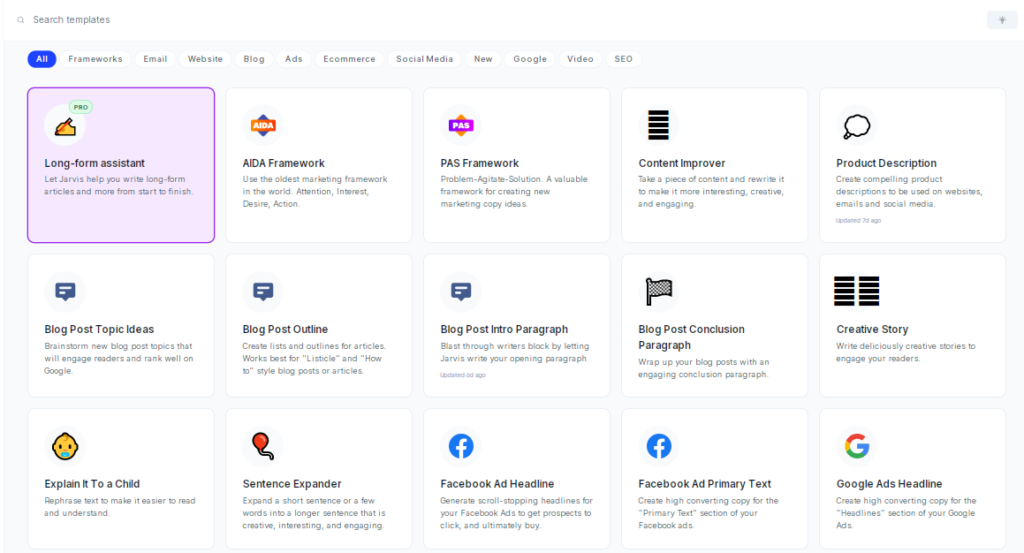Open the Blog Post Outline template
The image size is (1024, 553).
tap(285, 329)
